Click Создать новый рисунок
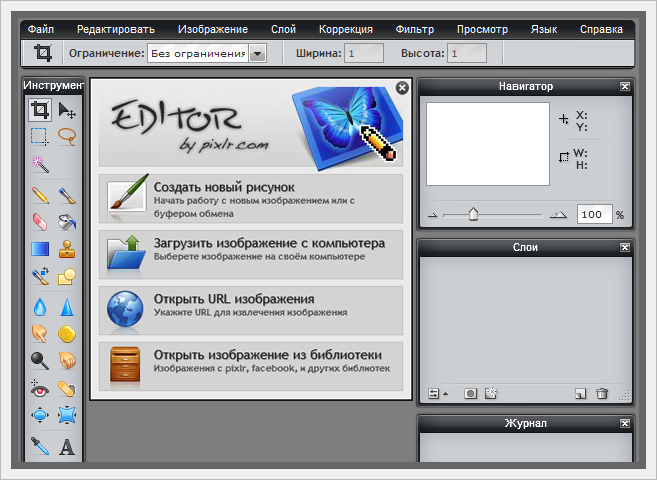657x480 pixels. pyautogui.click(x=251, y=199)
